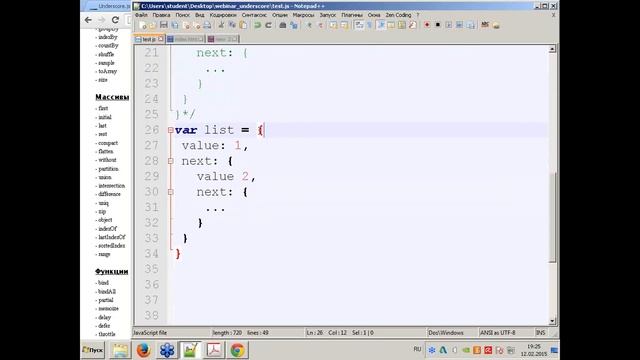Zoom out using toolbar icon
640x360 pixels.
321,25
